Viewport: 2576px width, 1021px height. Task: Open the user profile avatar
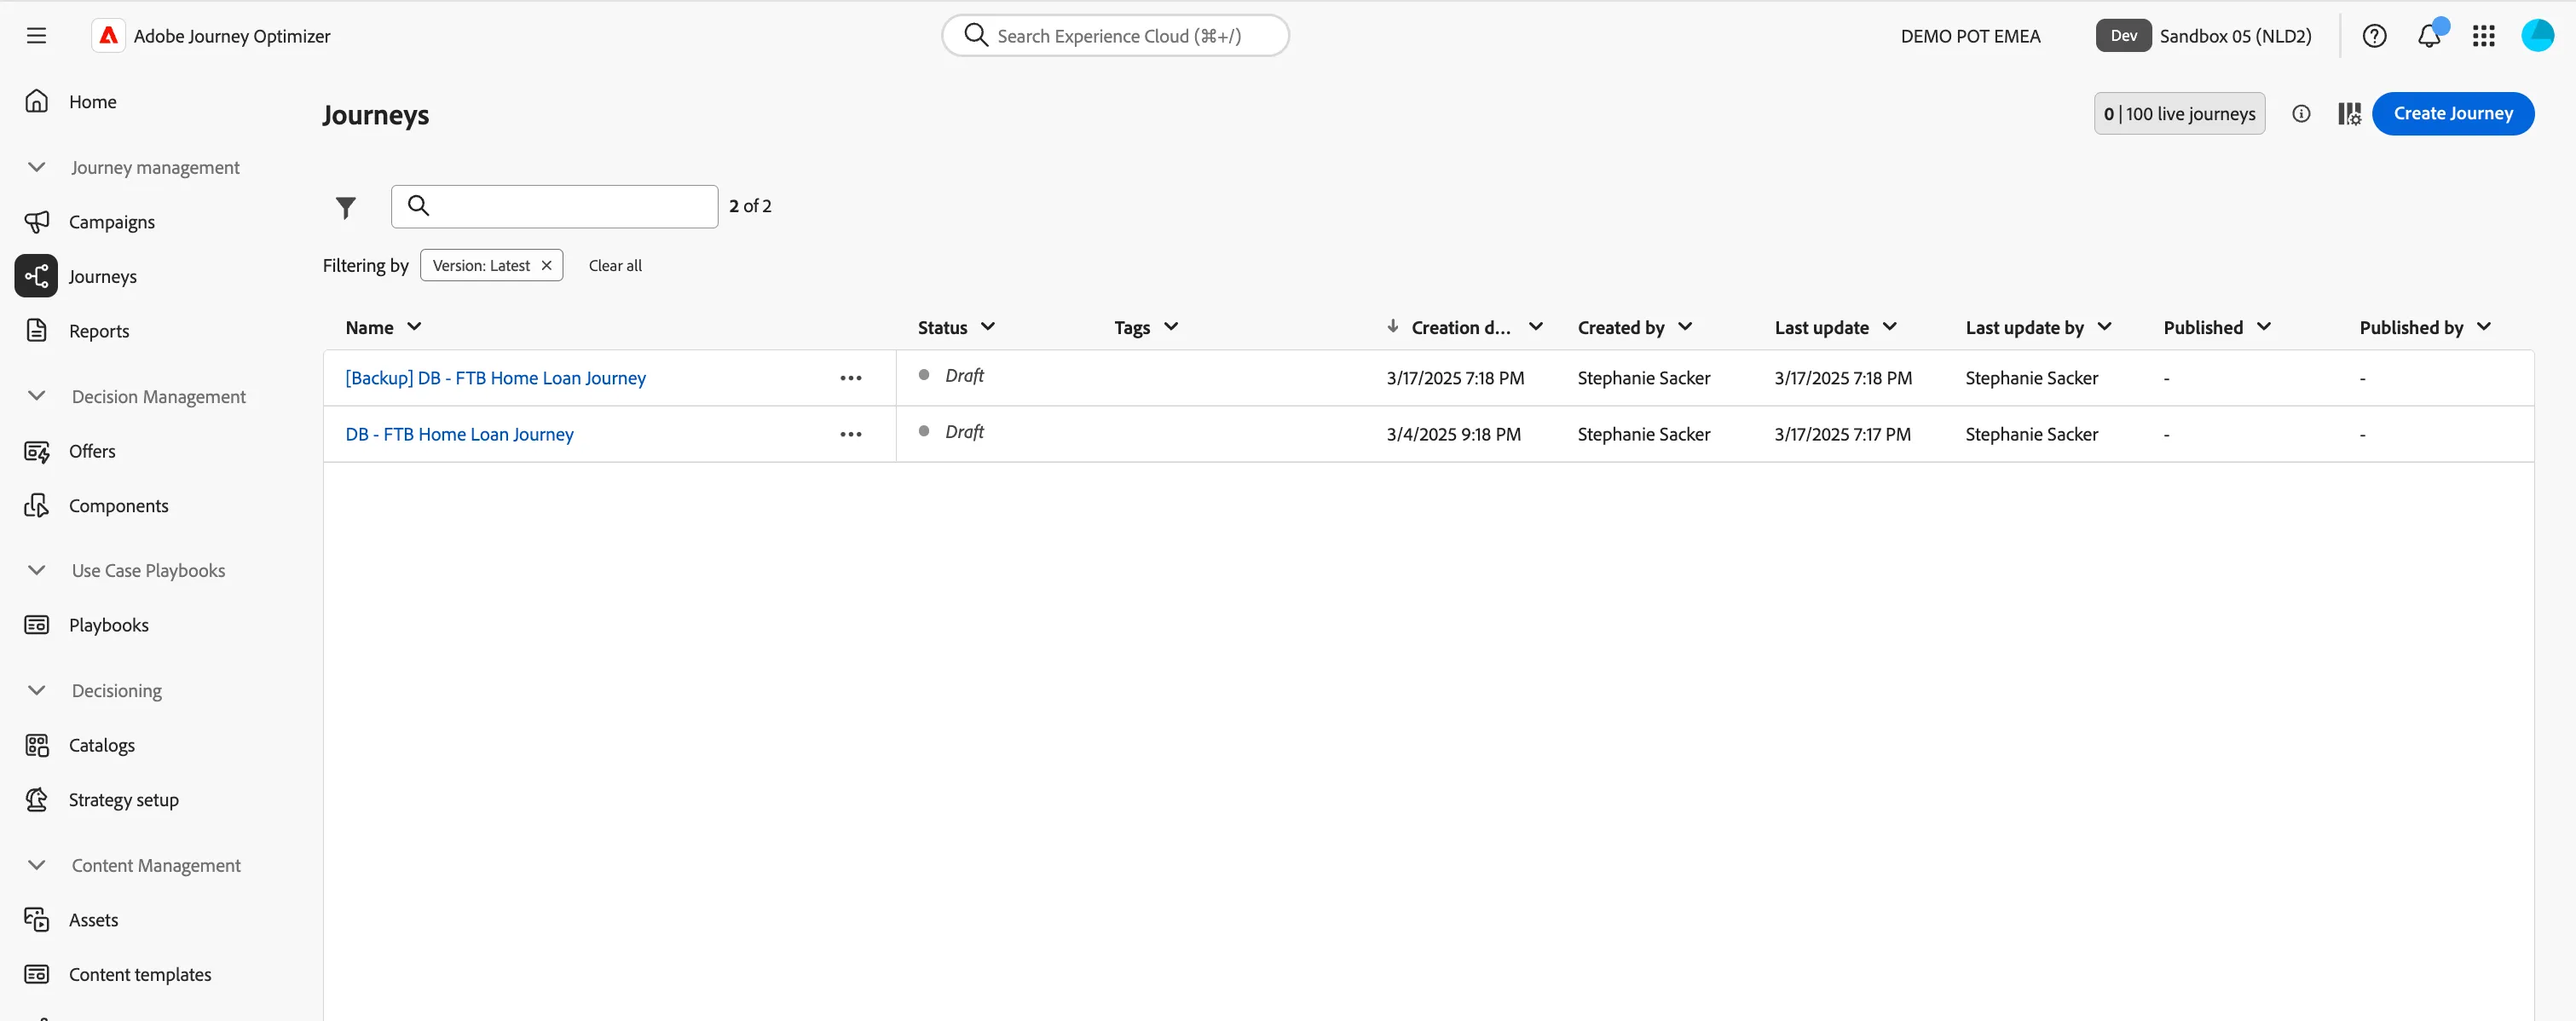tap(2537, 36)
